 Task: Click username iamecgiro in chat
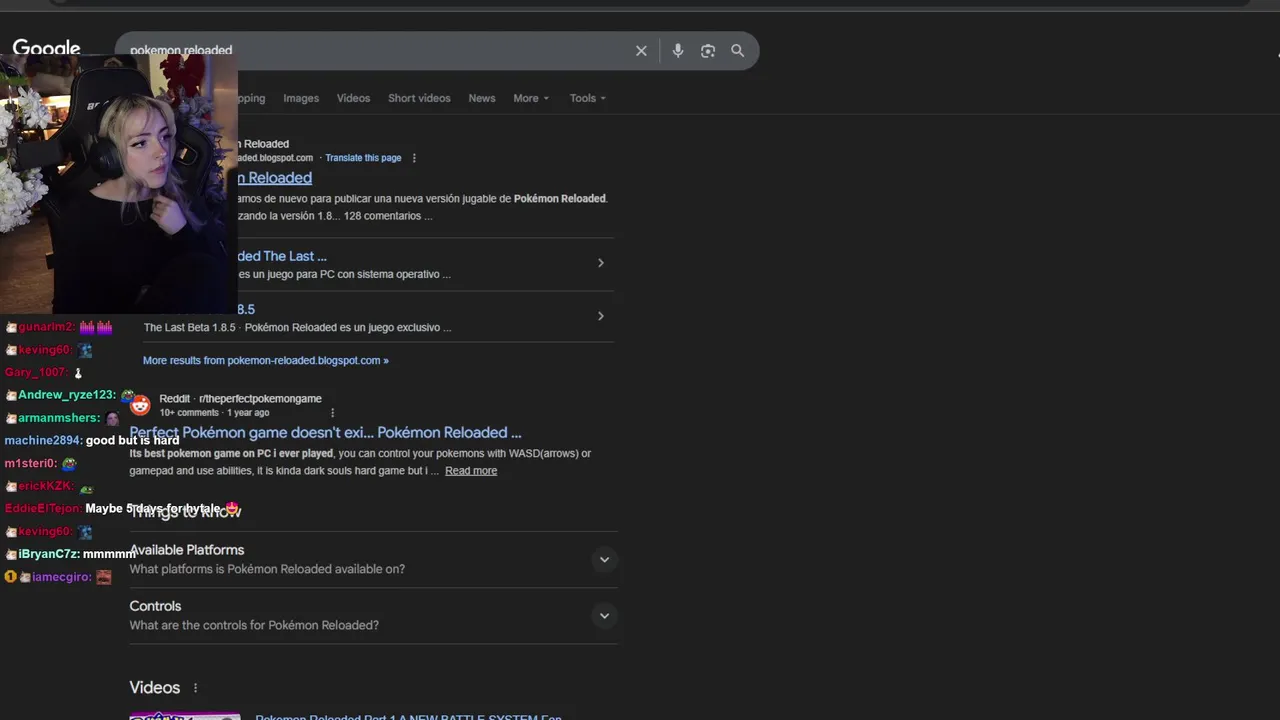(61, 577)
